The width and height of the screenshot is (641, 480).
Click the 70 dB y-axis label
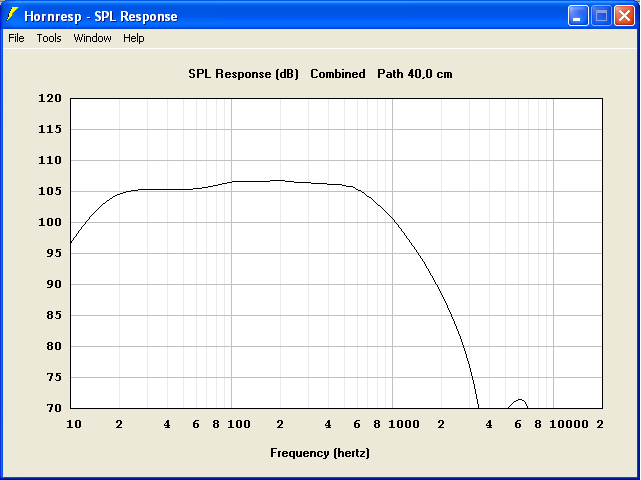[x=53, y=408]
